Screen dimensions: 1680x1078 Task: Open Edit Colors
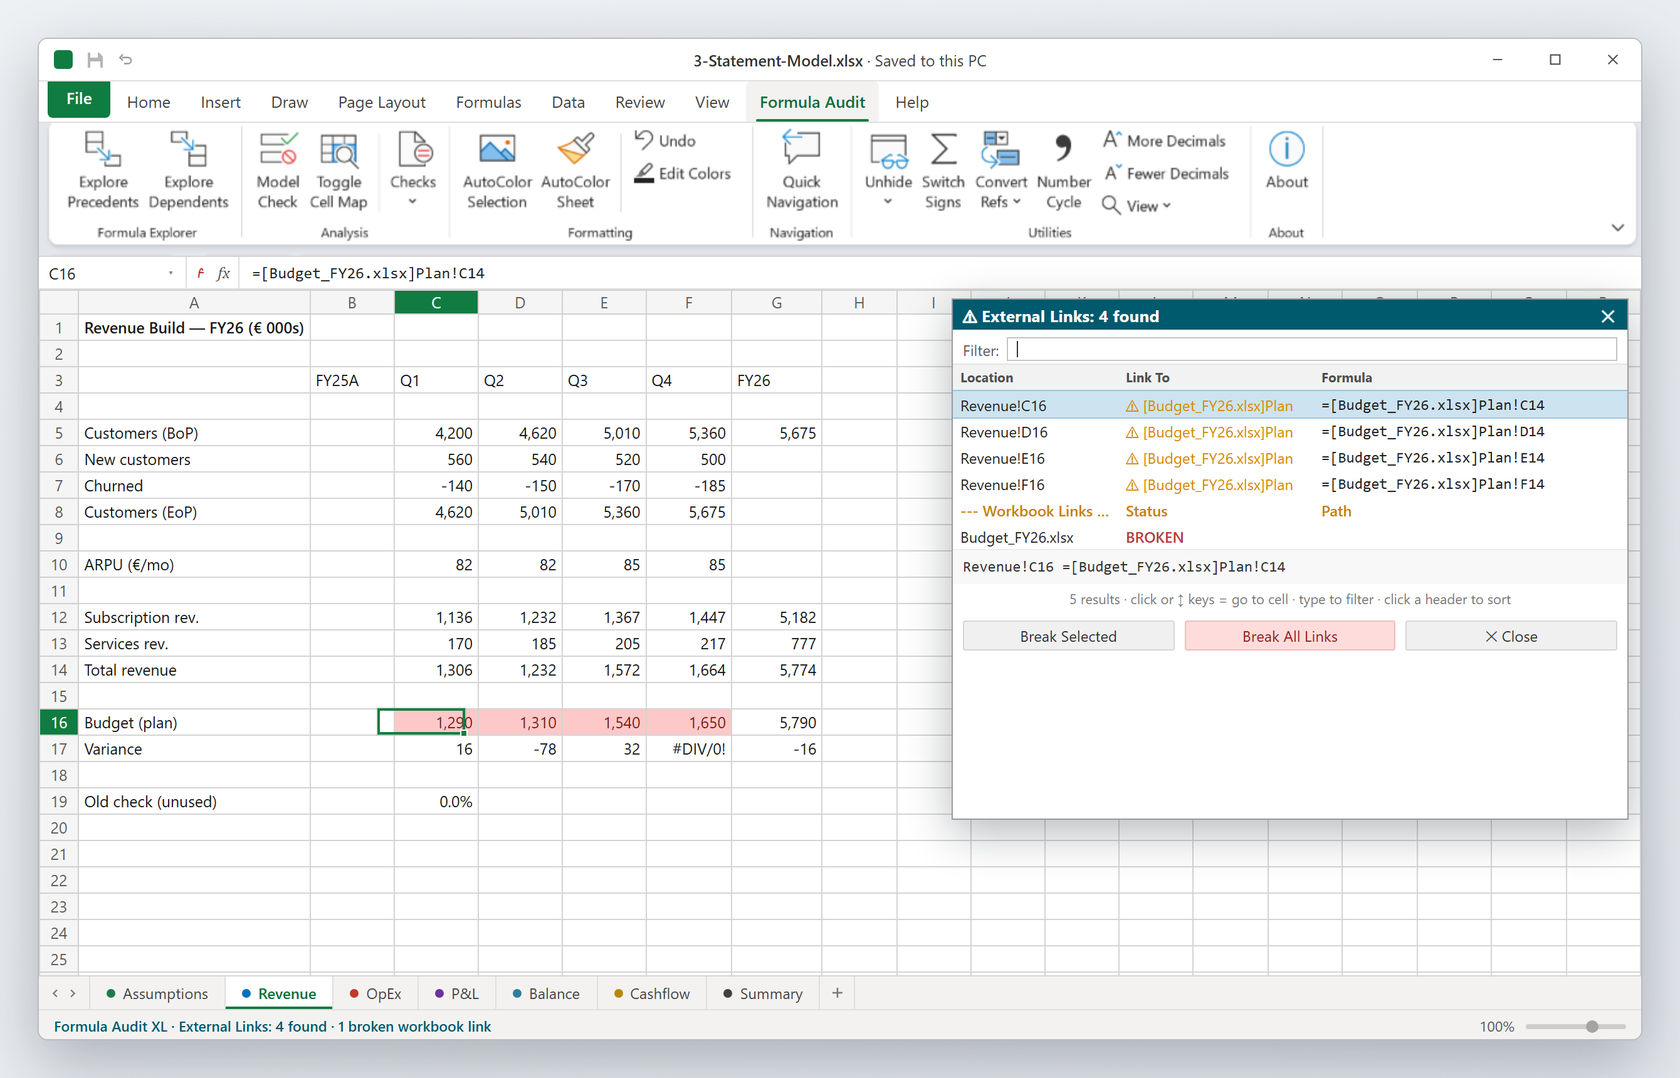click(683, 173)
